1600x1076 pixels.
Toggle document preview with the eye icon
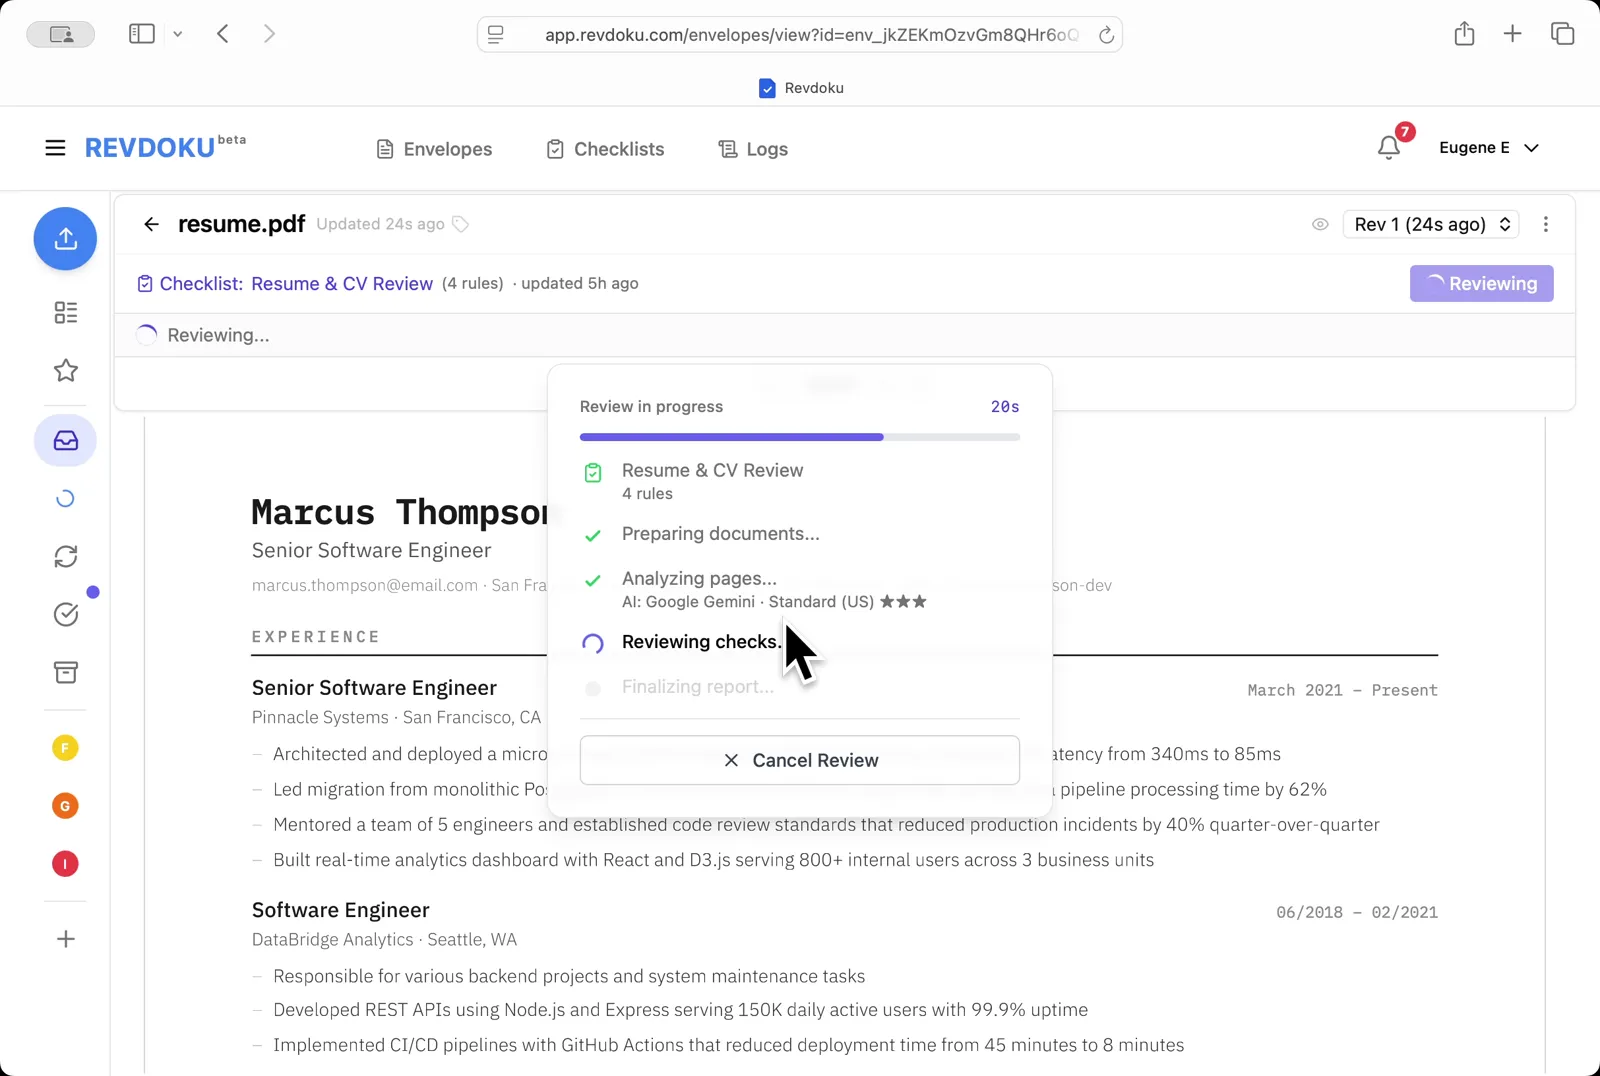click(x=1320, y=224)
